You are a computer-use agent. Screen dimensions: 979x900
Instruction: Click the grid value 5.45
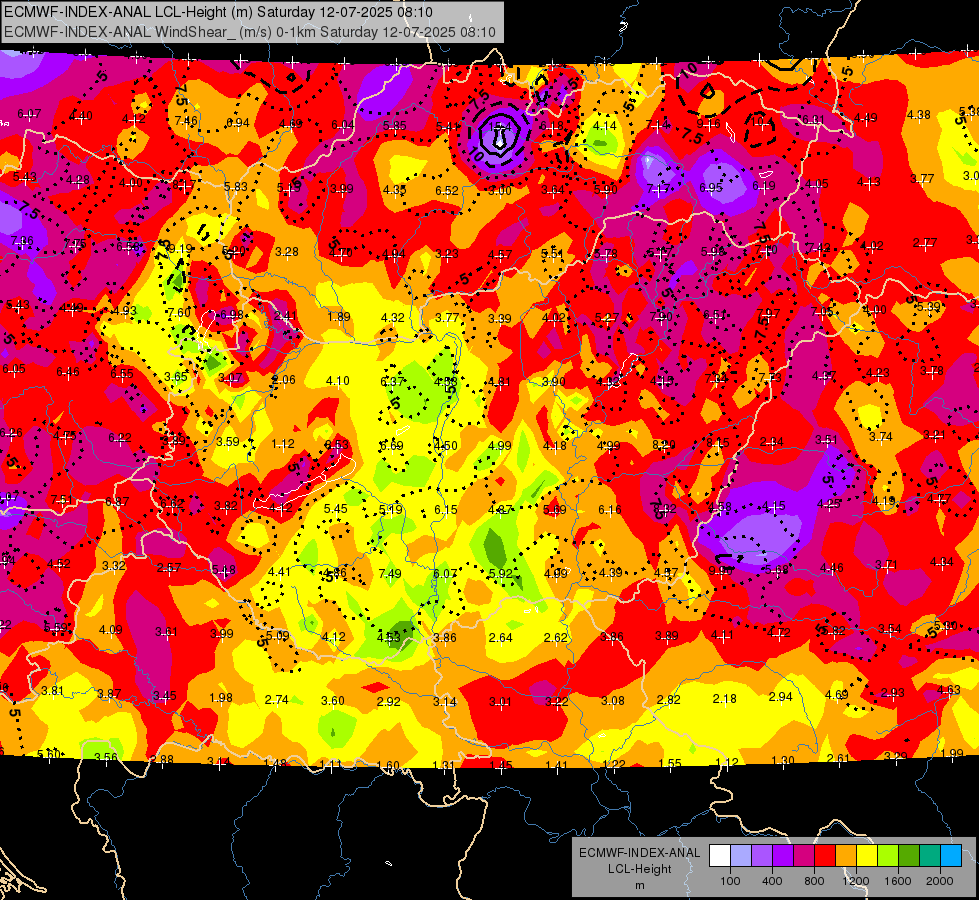pyautogui.click(x=336, y=508)
